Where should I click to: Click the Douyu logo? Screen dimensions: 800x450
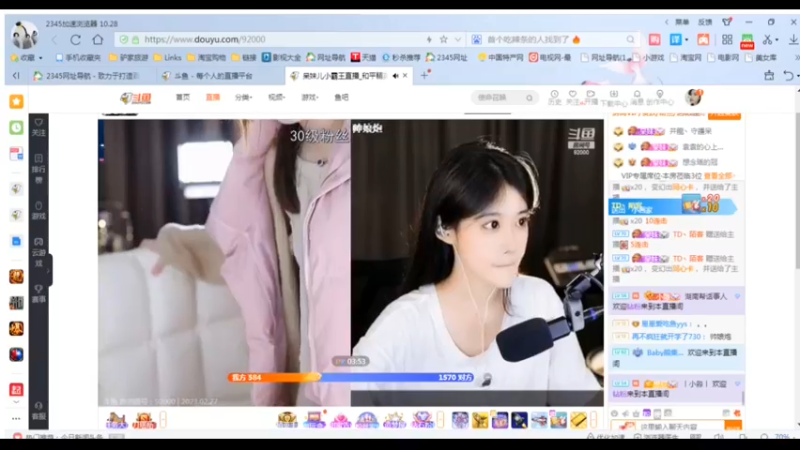click(x=136, y=97)
